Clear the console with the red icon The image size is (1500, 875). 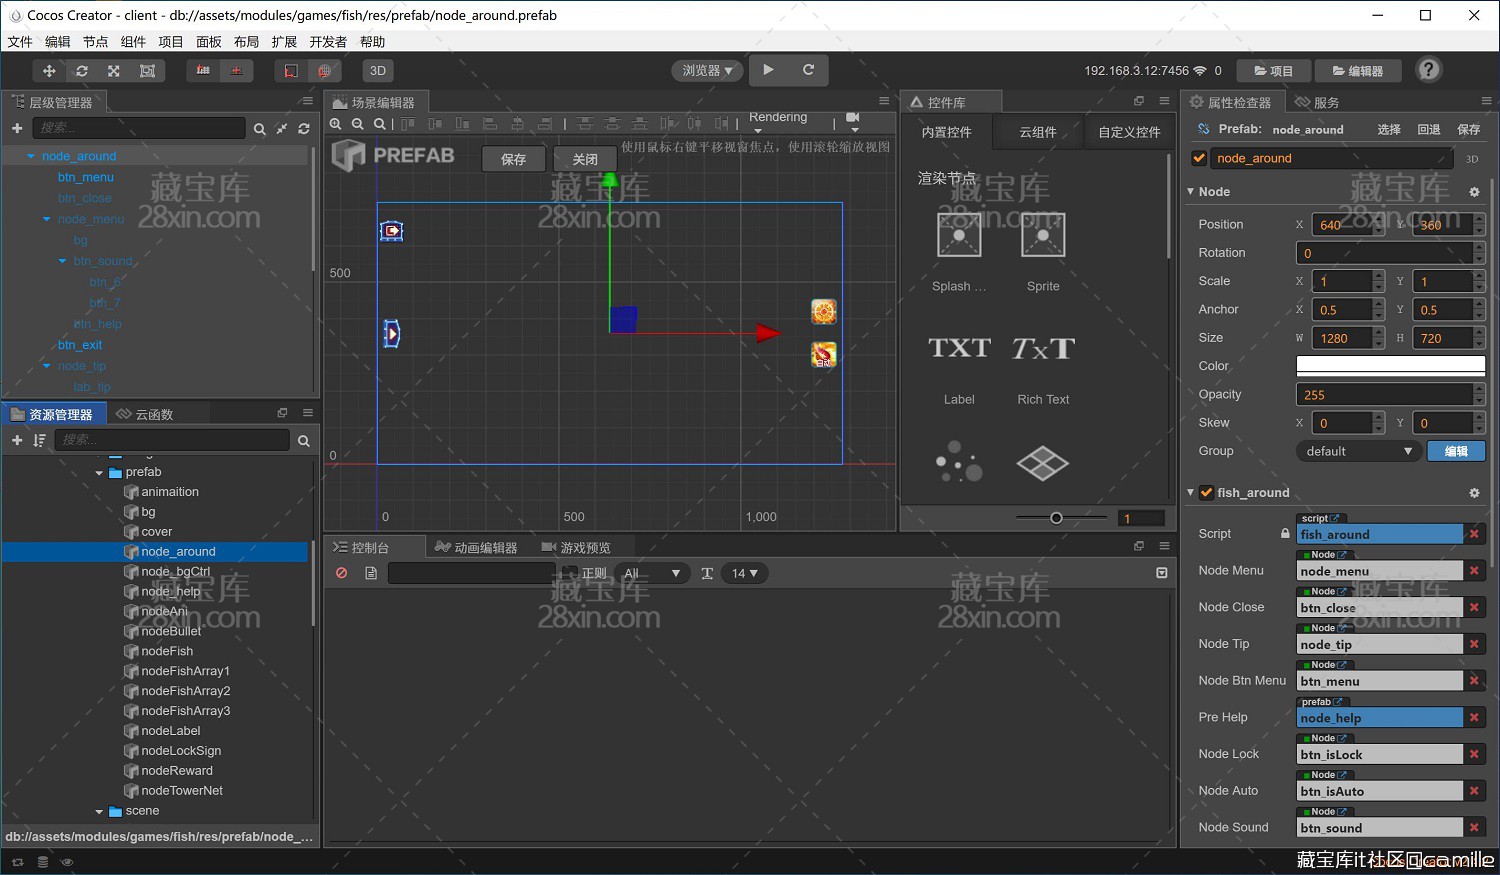click(342, 573)
